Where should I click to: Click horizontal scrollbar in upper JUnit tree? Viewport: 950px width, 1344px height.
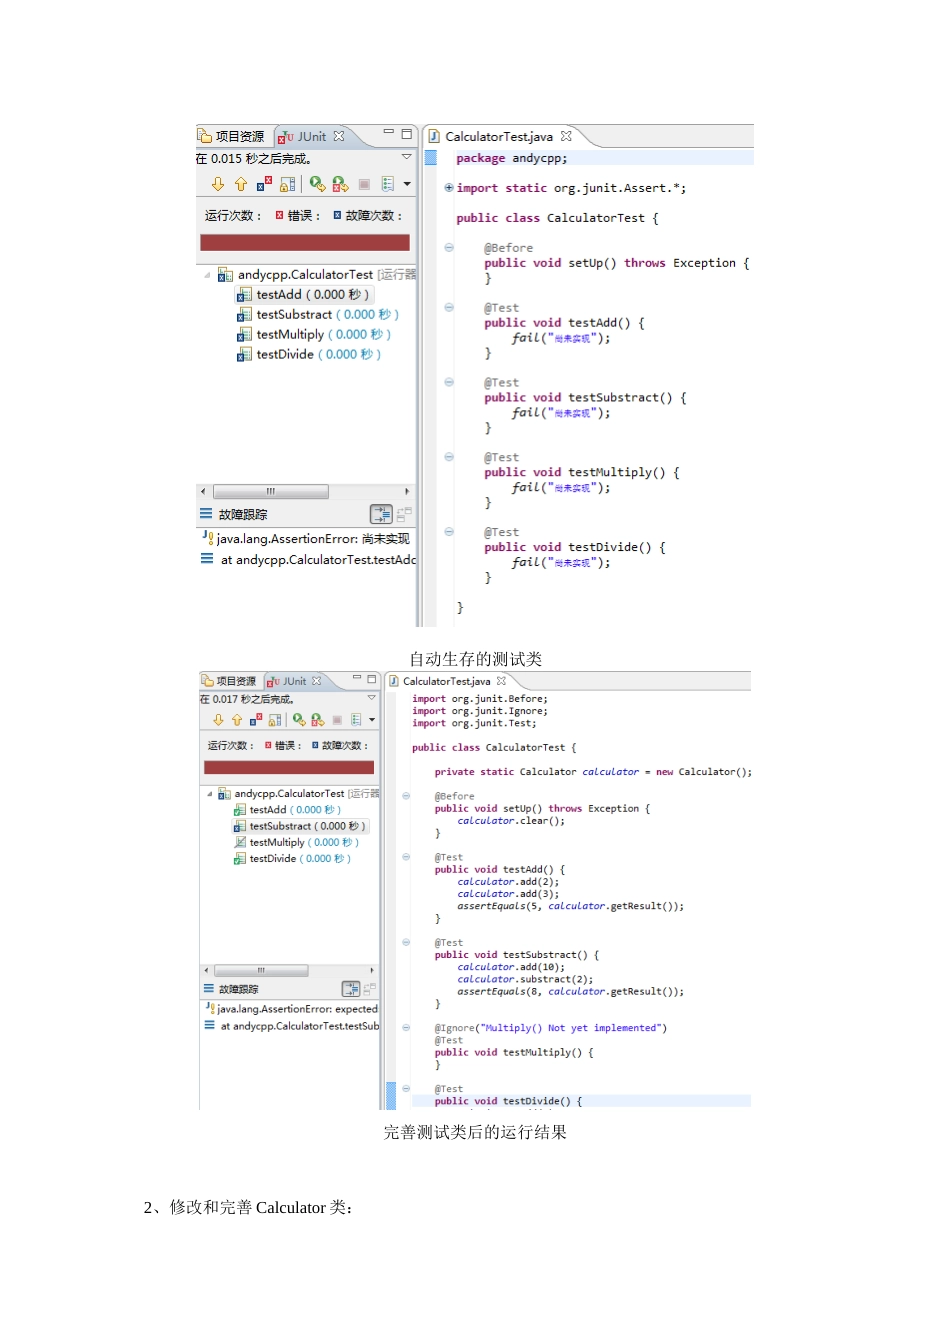click(x=270, y=492)
